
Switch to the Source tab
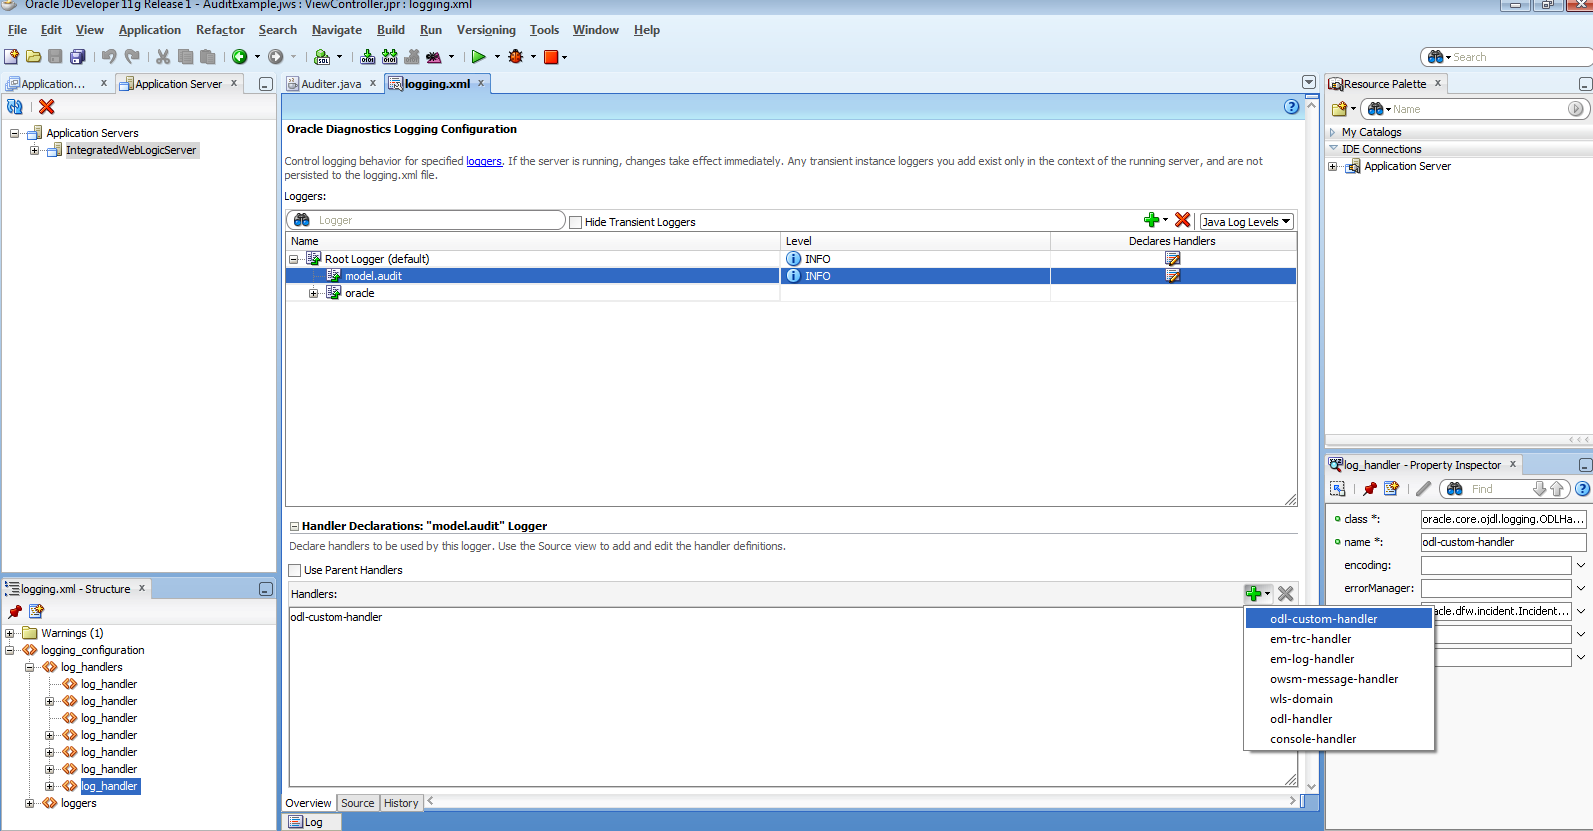[357, 803]
